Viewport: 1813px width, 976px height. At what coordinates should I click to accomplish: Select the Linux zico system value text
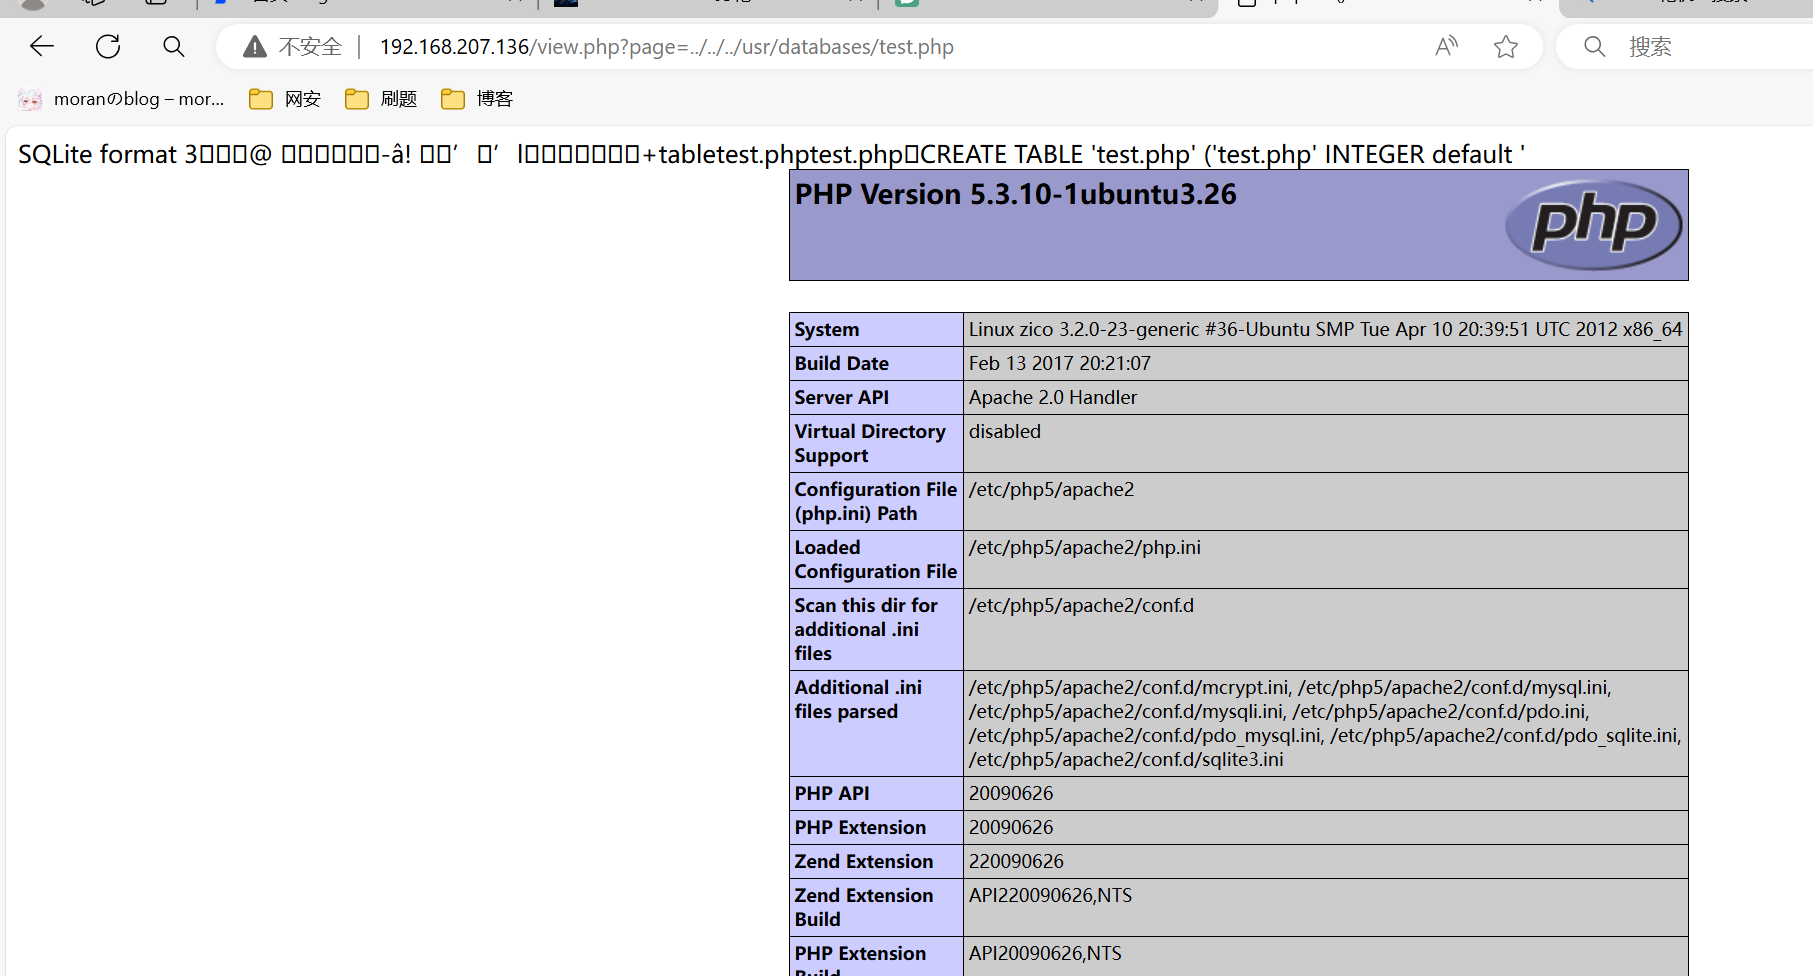[1325, 330]
